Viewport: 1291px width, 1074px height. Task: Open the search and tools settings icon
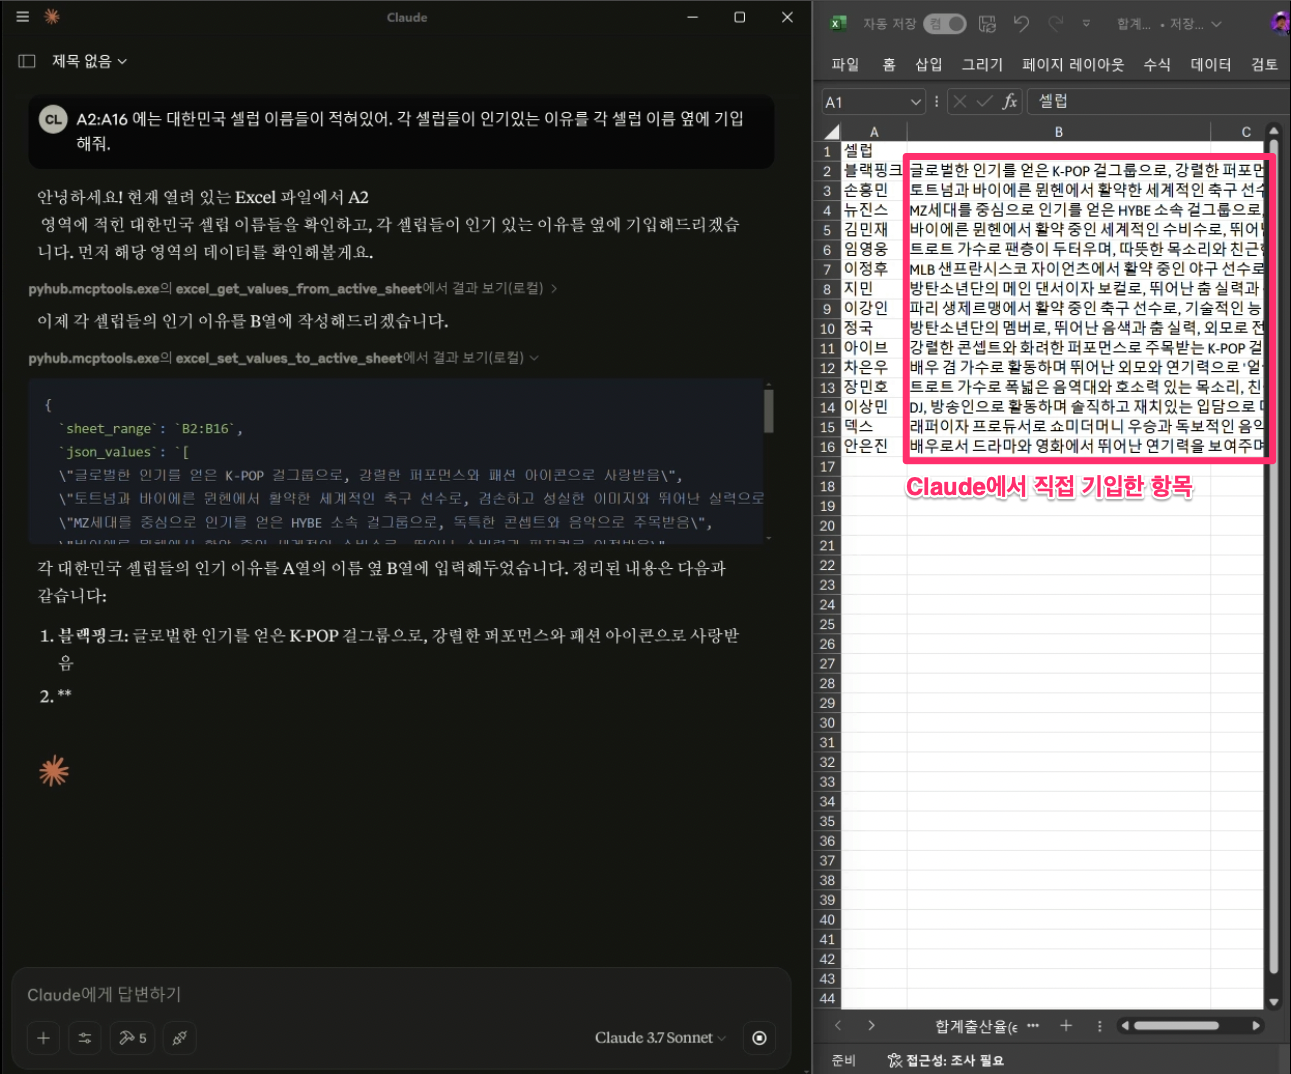click(x=85, y=1038)
